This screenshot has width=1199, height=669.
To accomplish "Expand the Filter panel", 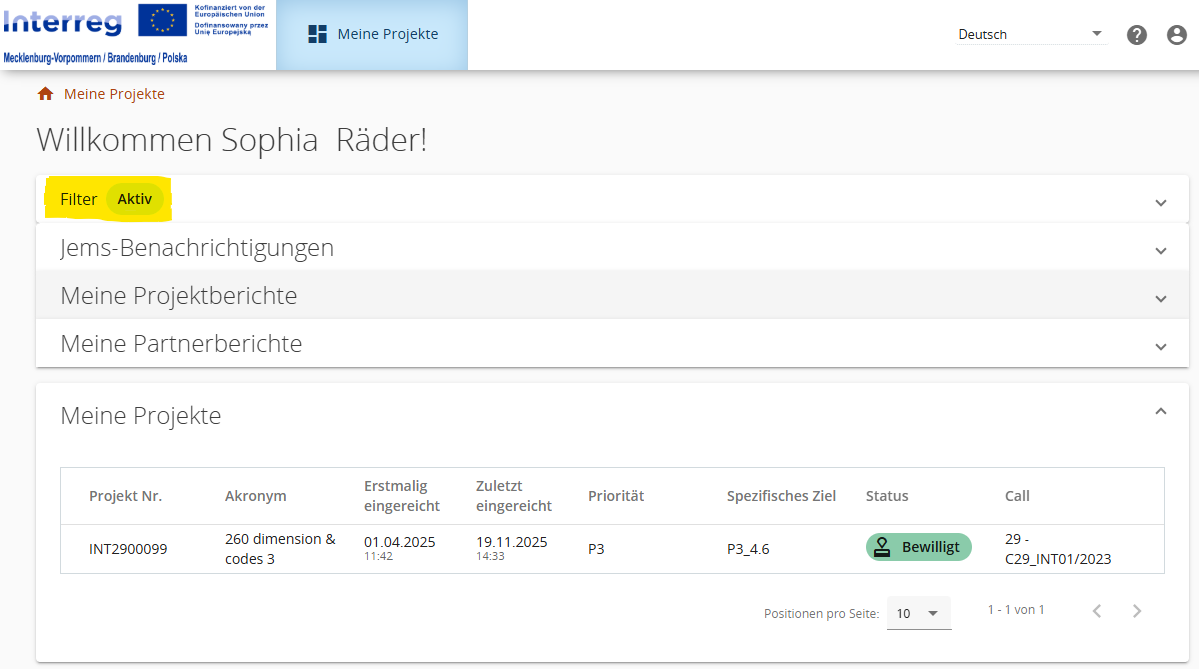I will click(x=1160, y=202).
